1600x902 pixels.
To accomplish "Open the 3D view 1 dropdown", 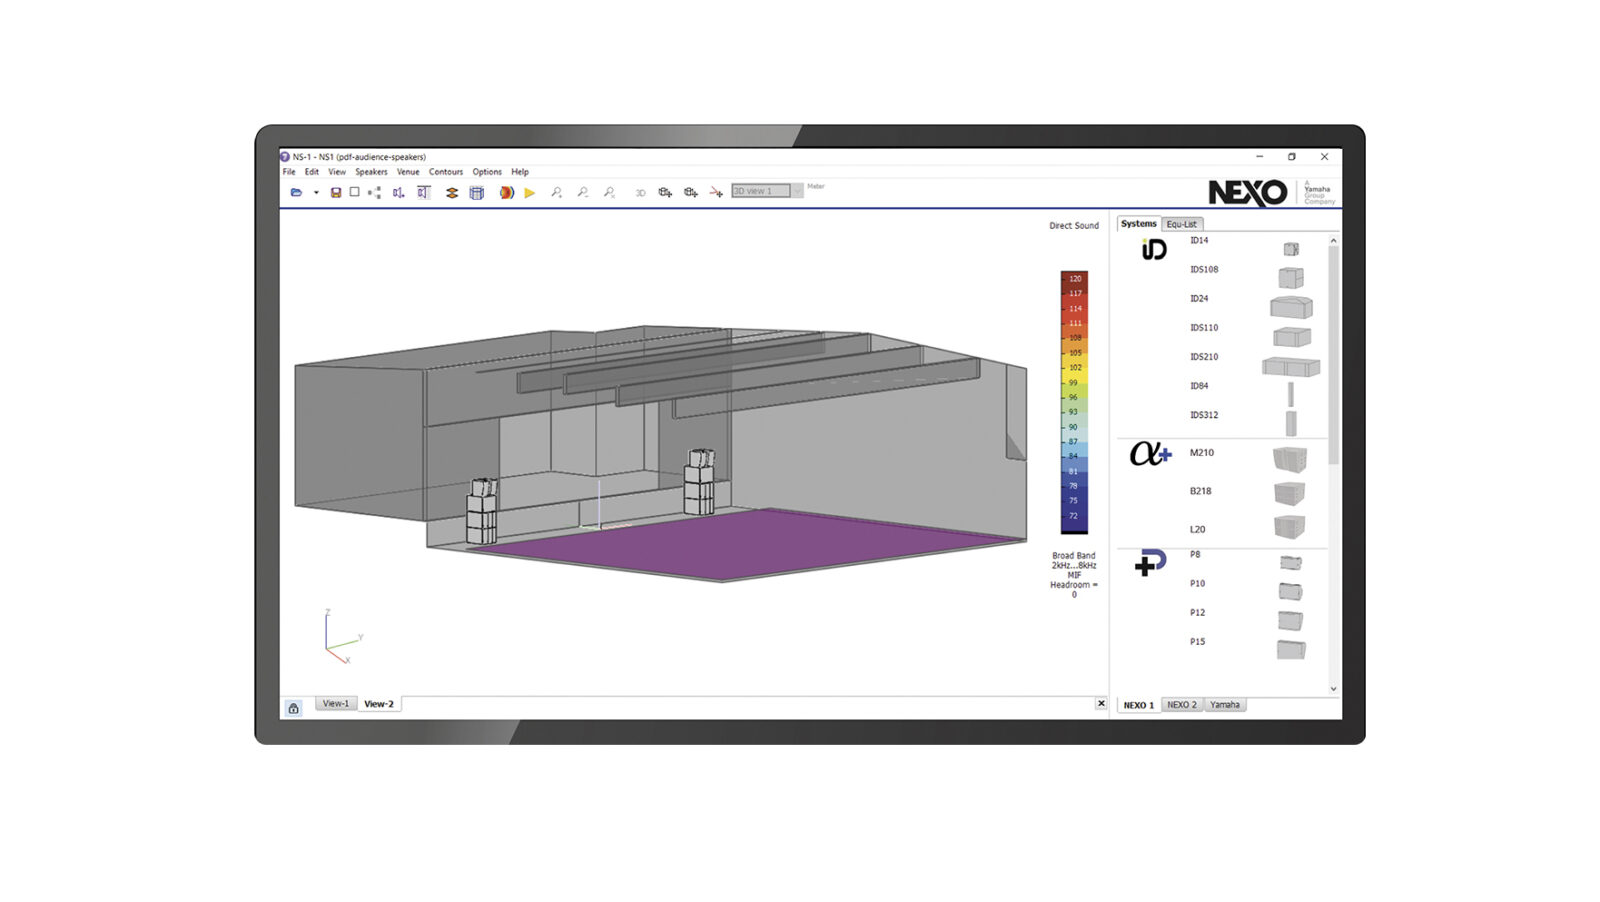I will 797,191.
